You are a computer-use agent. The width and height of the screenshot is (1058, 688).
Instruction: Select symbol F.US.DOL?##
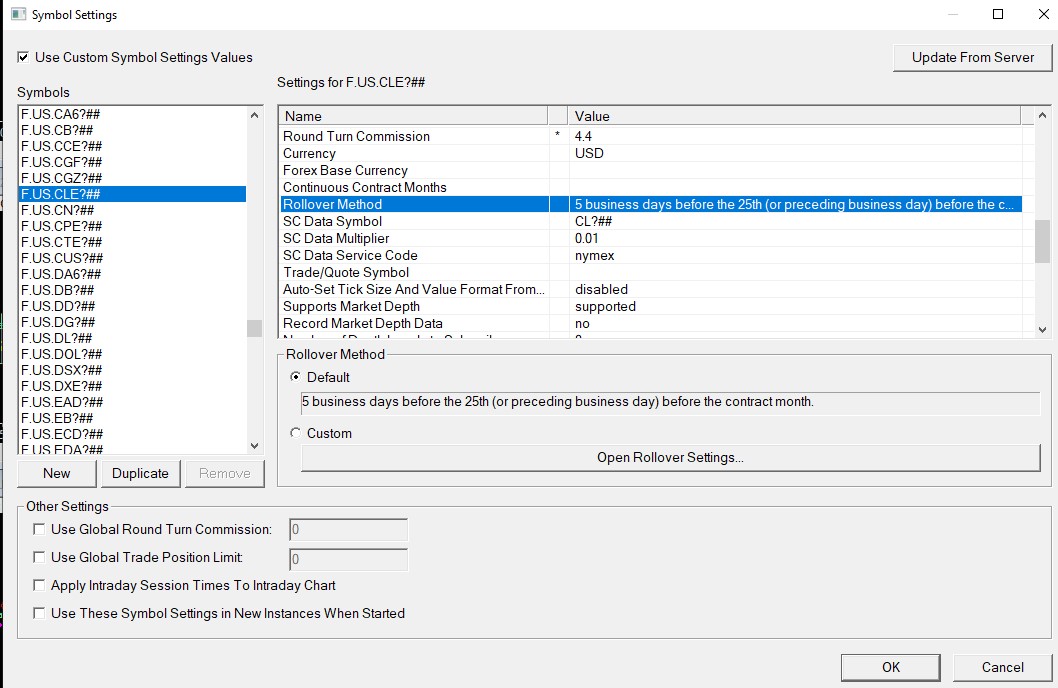132,354
